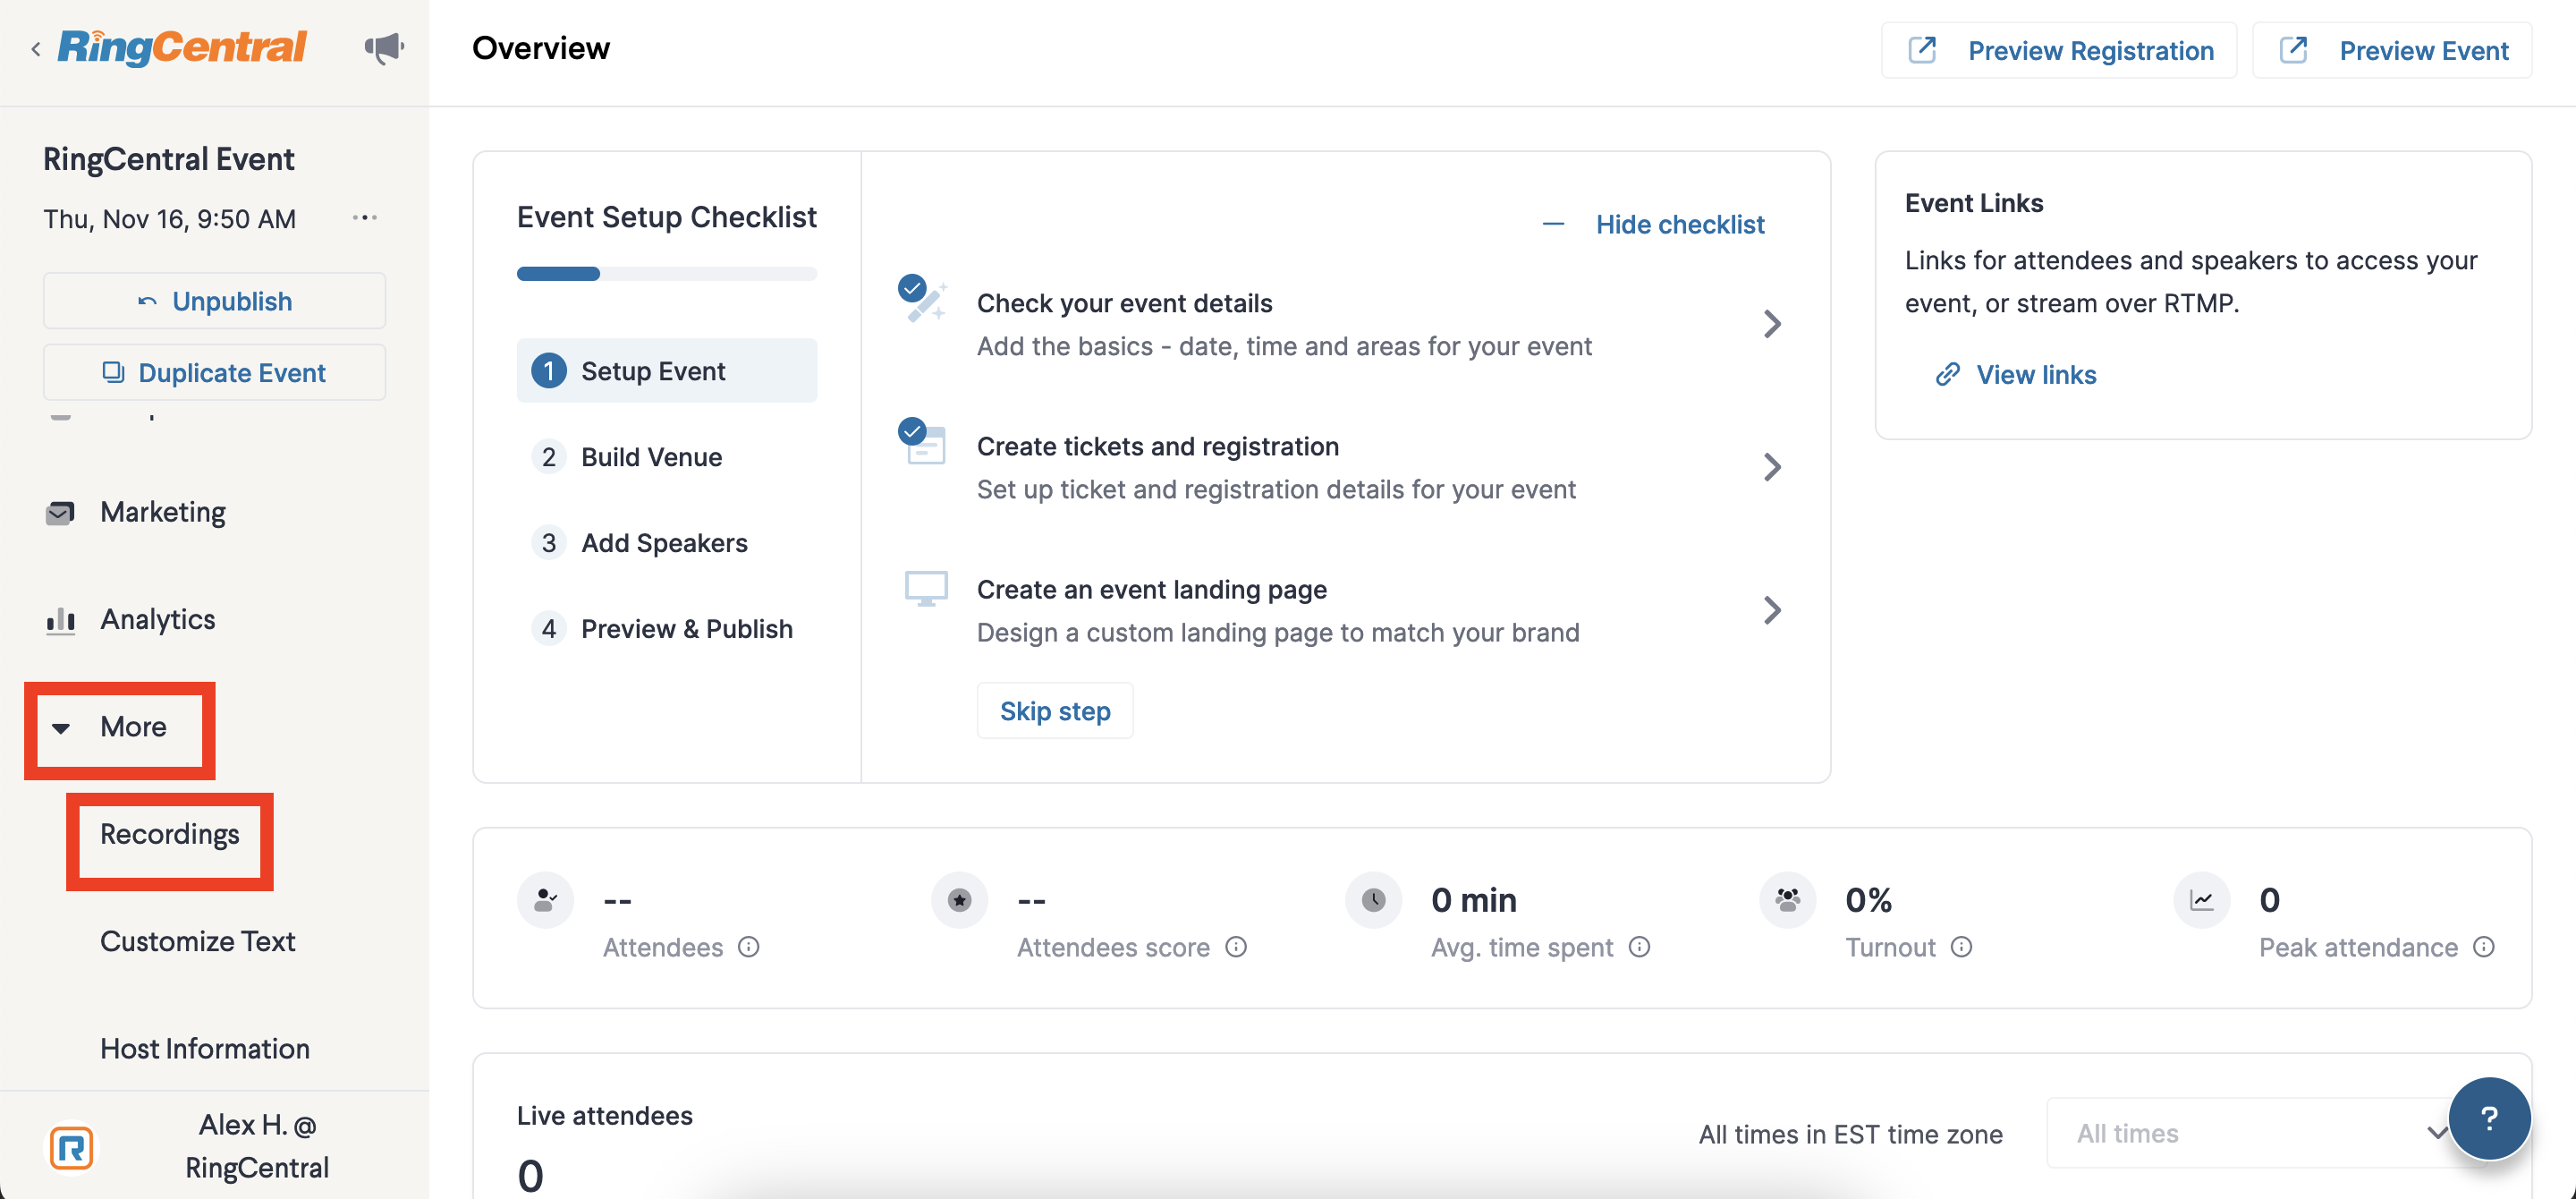Click Attendees score info icon
The image size is (2576, 1199).
[x=1236, y=947]
